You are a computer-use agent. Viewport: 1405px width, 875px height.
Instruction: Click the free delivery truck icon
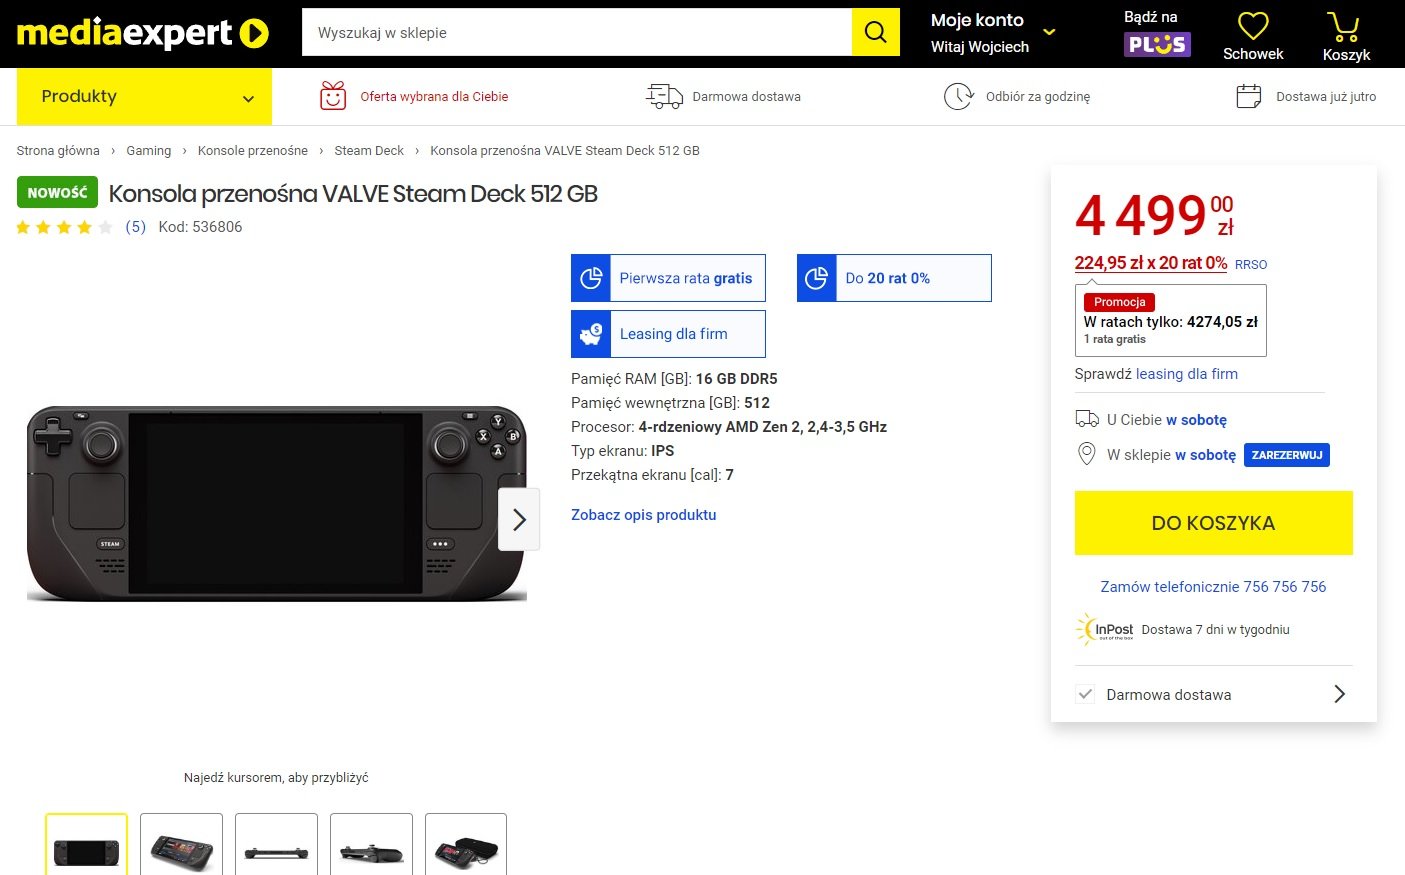pos(664,96)
